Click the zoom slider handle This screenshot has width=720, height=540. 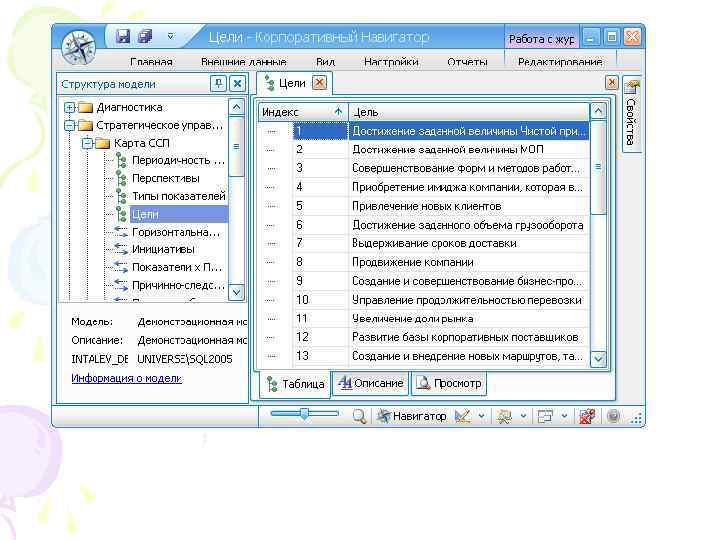click(x=304, y=413)
